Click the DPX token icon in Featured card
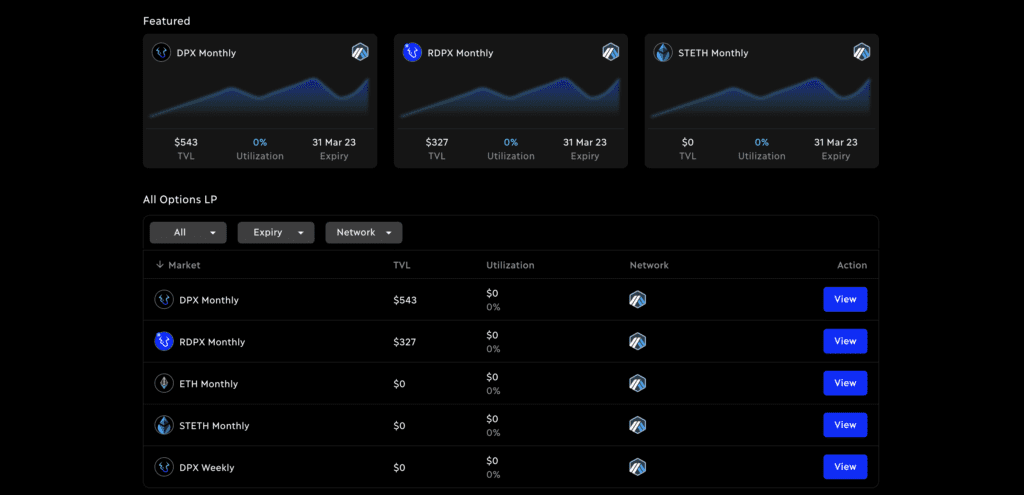The image size is (1024, 495). click(x=161, y=53)
